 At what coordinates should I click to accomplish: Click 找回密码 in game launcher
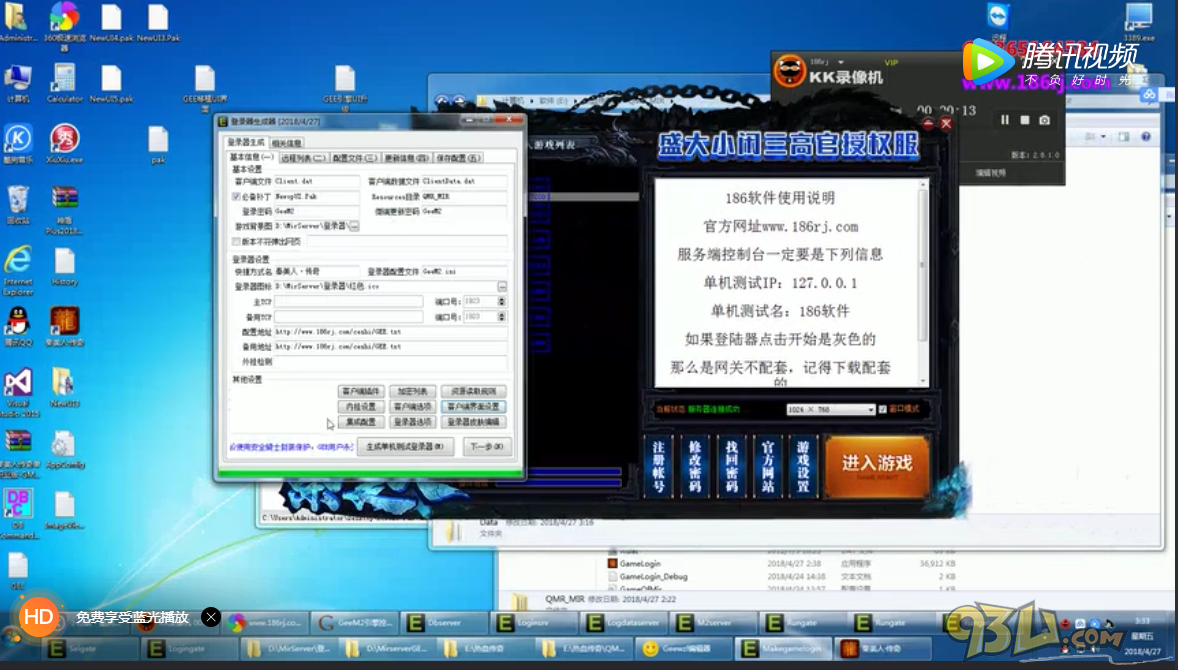732,466
